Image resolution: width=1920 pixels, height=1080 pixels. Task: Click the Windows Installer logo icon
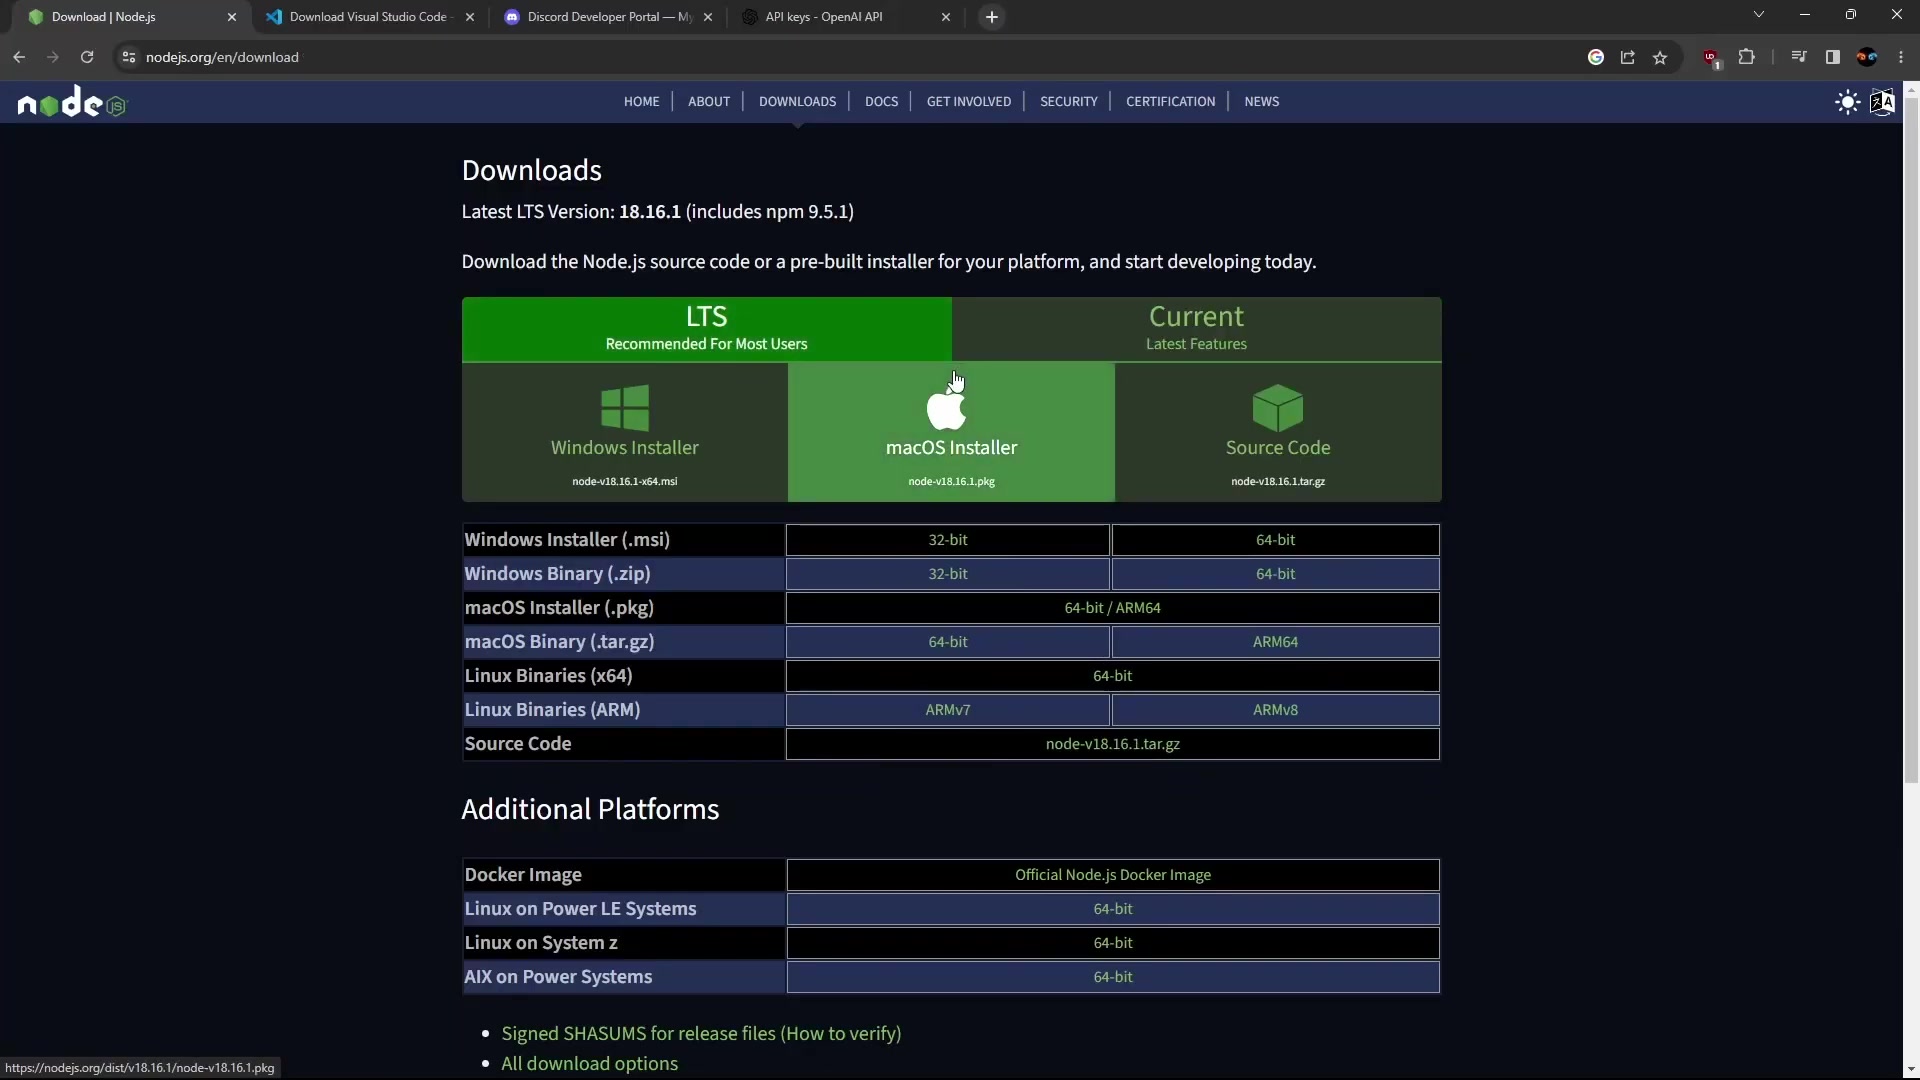click(625, 407)
